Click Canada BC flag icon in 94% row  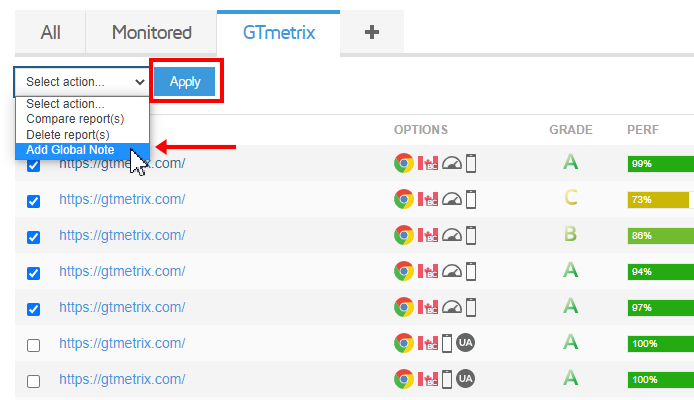[428, 271]
